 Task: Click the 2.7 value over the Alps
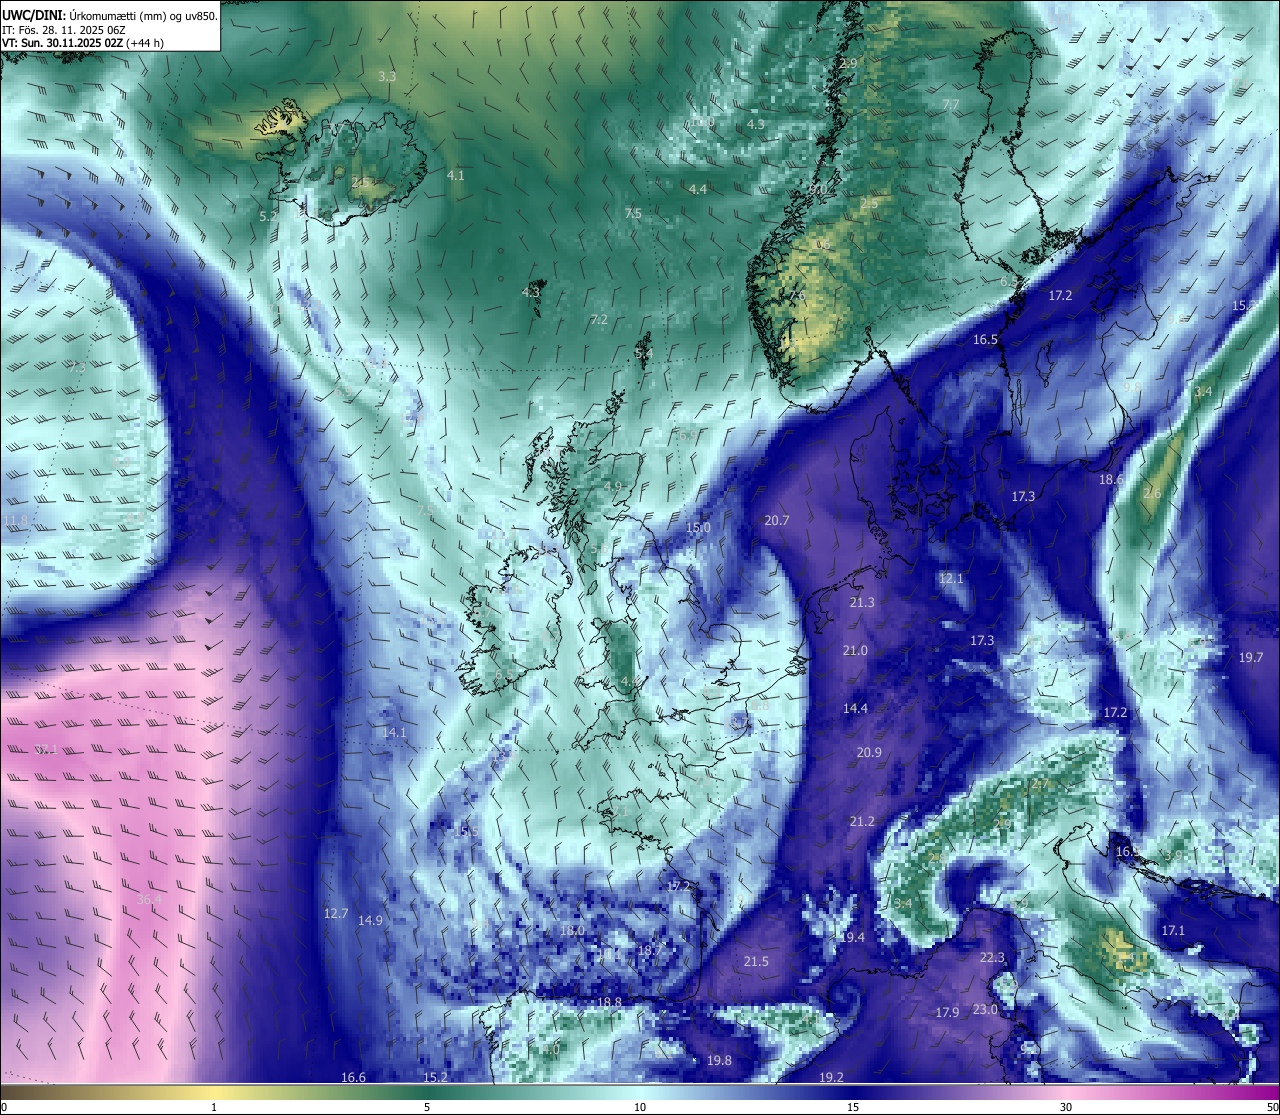pos(1042,785)
